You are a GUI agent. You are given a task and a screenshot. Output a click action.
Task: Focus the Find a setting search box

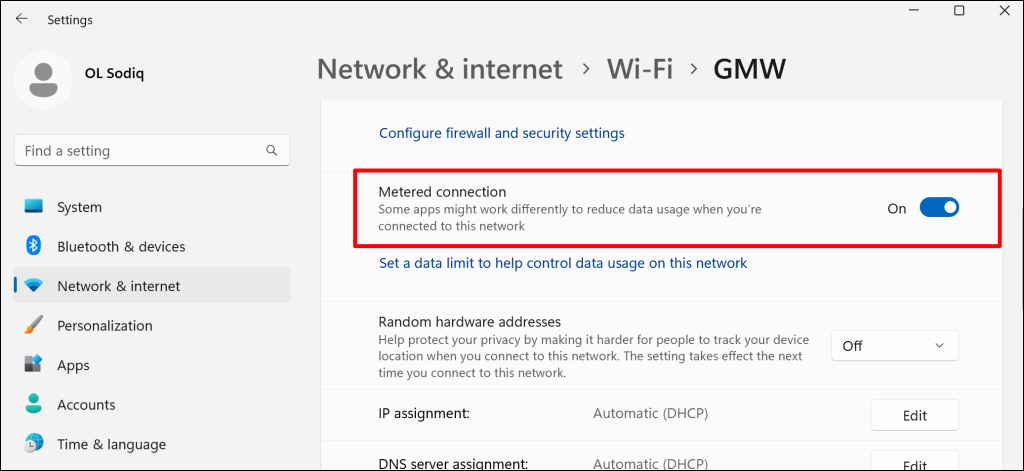pos(140,151)
